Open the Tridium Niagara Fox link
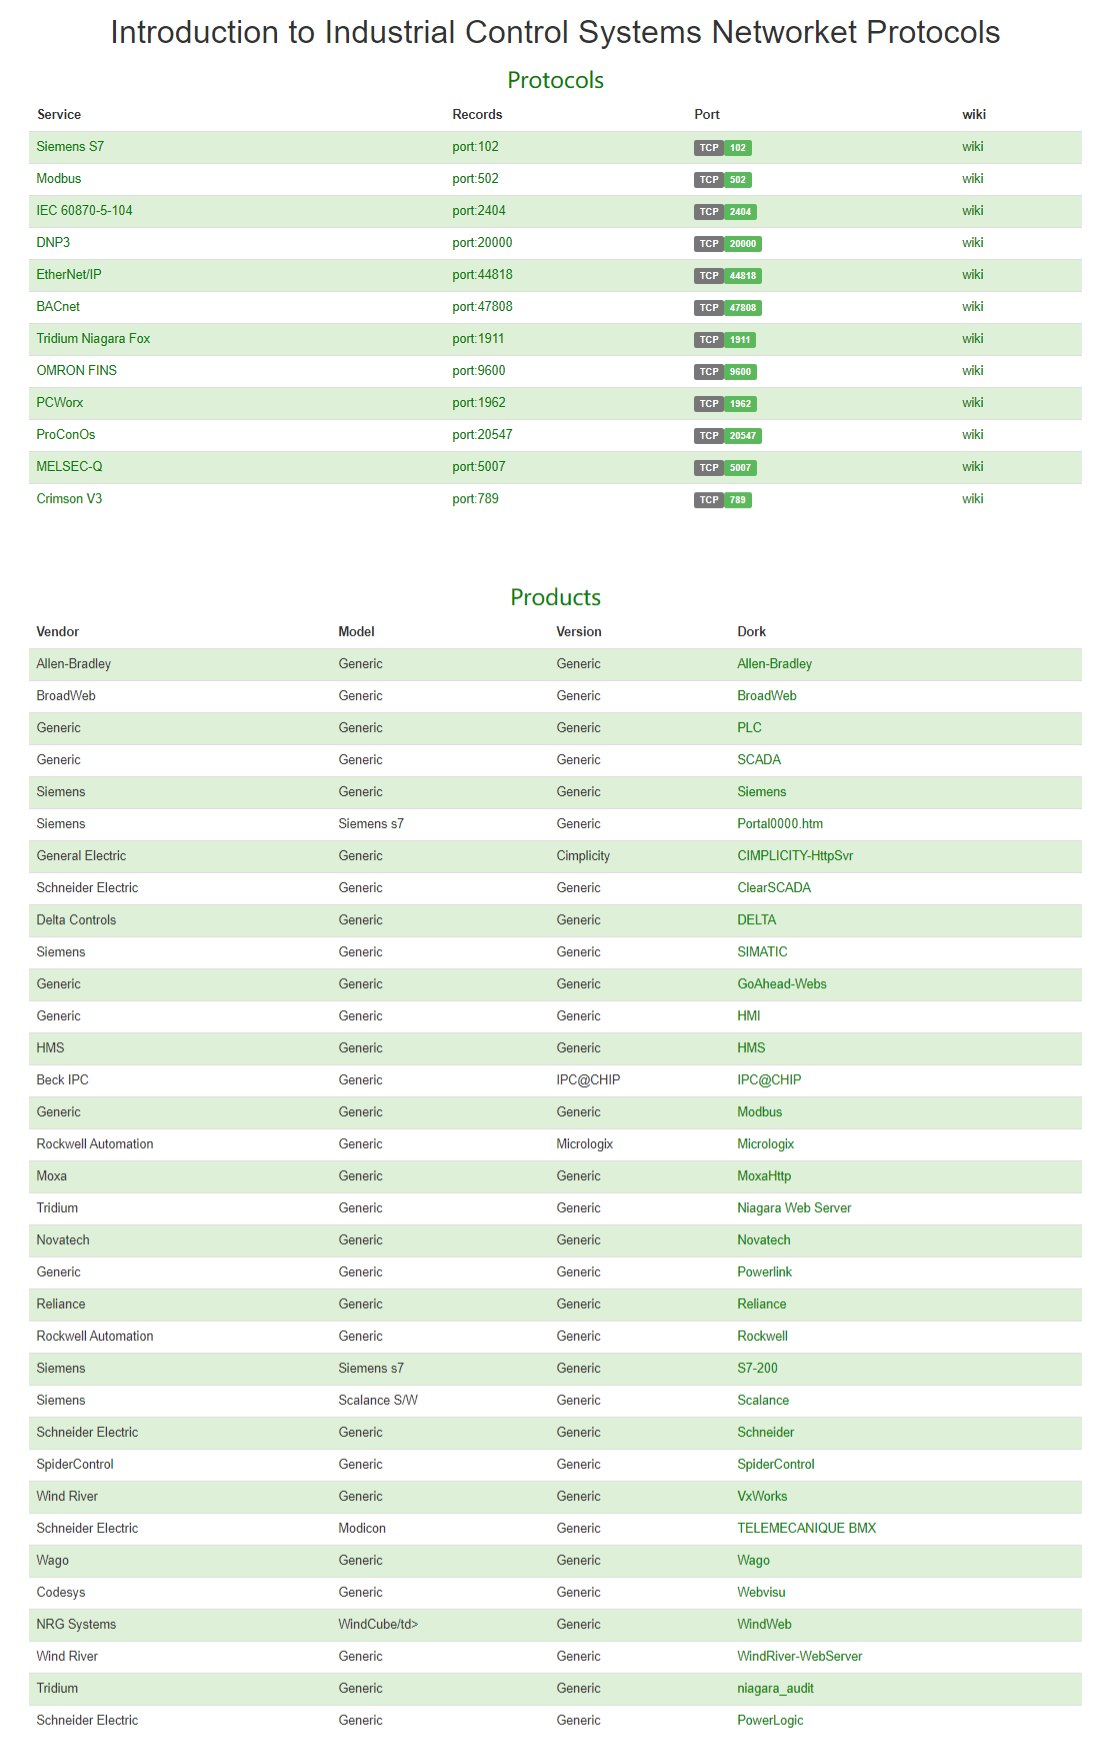1104x1753 pixels. [x=93, y=339]
